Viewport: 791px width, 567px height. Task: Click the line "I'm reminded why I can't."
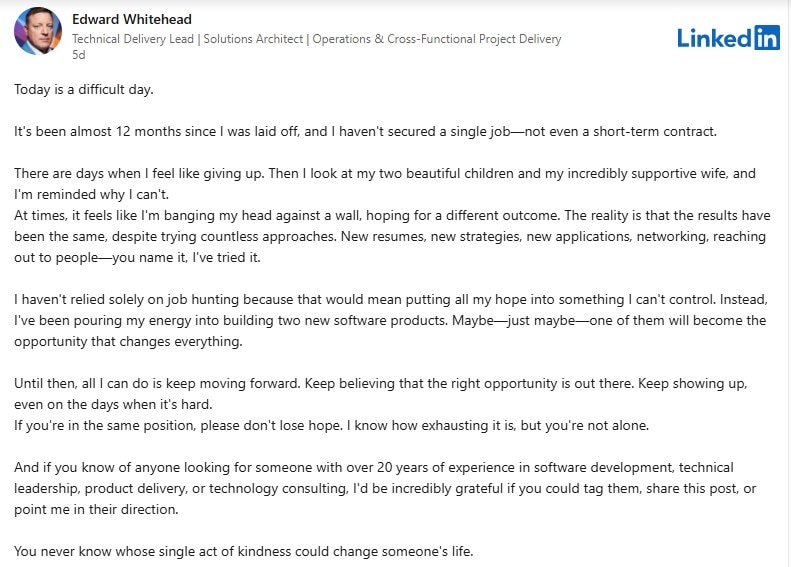click(91, 194)
